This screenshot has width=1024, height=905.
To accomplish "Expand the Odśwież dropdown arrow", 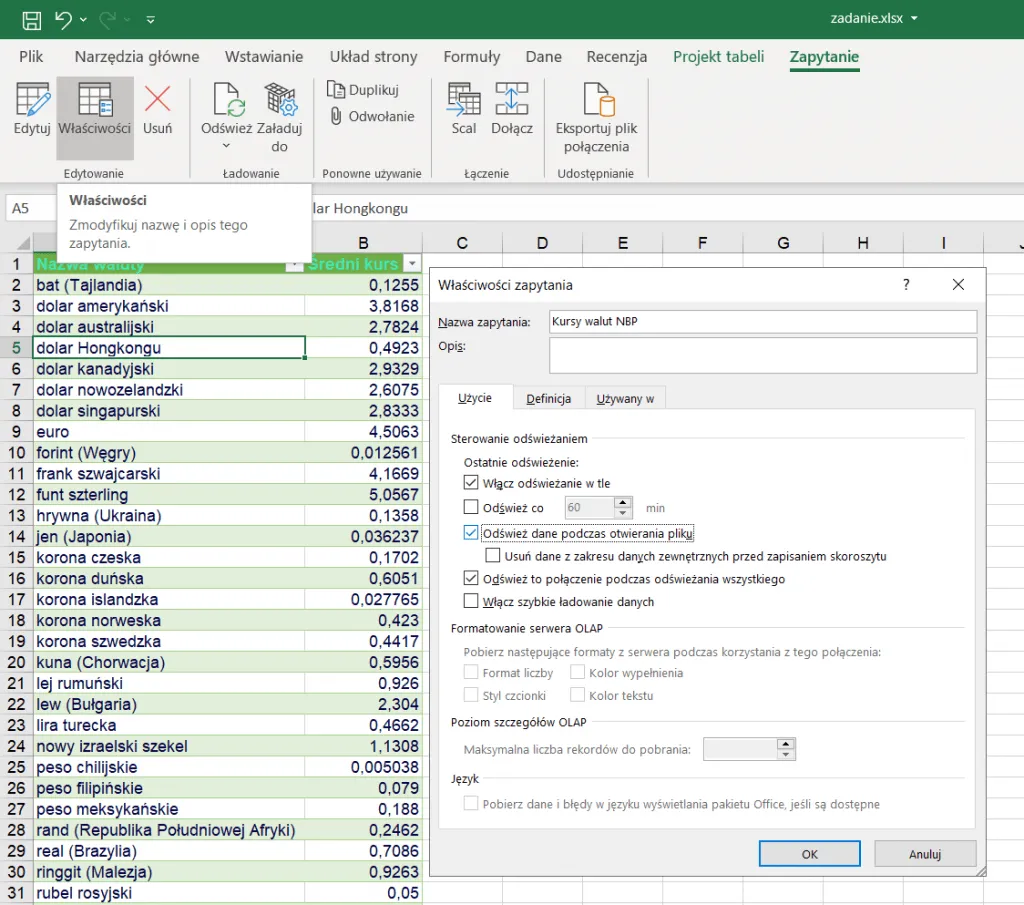I will [226, 146].
